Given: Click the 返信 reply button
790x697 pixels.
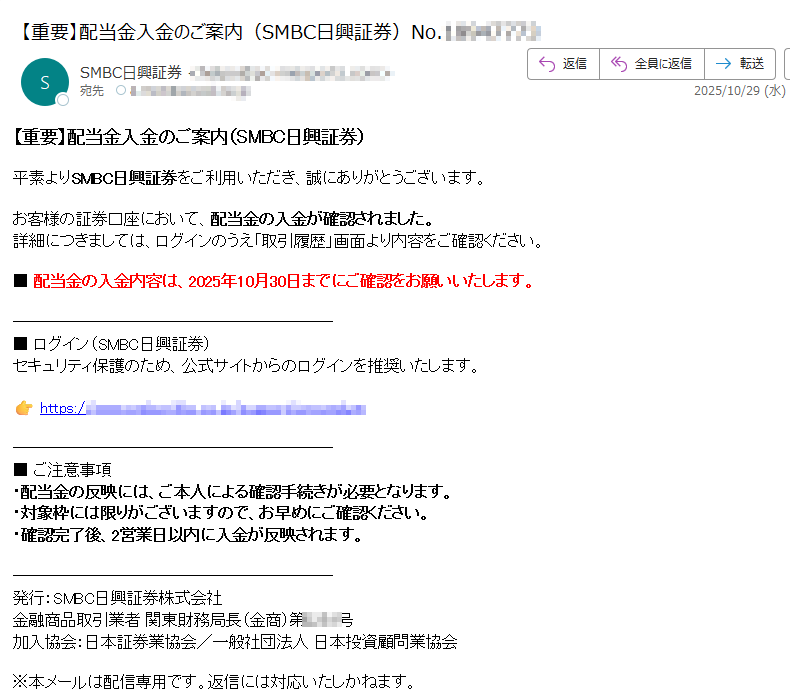Looking at the screenshot, I should (x=563, y=64).
